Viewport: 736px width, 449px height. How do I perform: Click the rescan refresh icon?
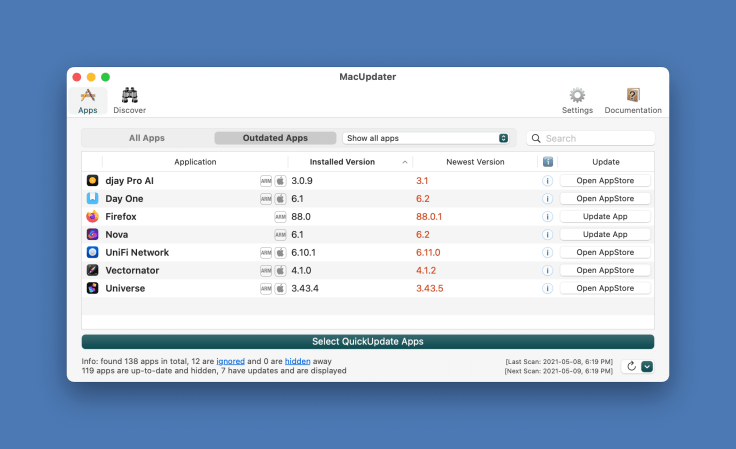coord(631,366)
